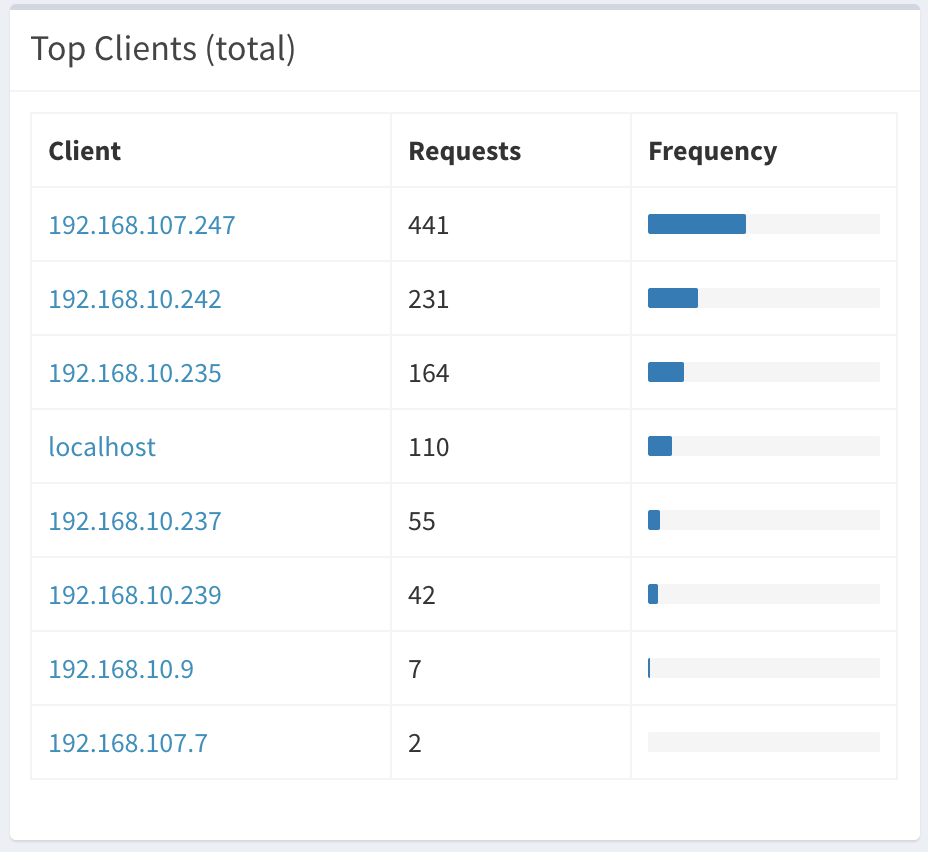The image size is (928, 852).
Task: Select the 110 requests value
Action: point(428,447)
